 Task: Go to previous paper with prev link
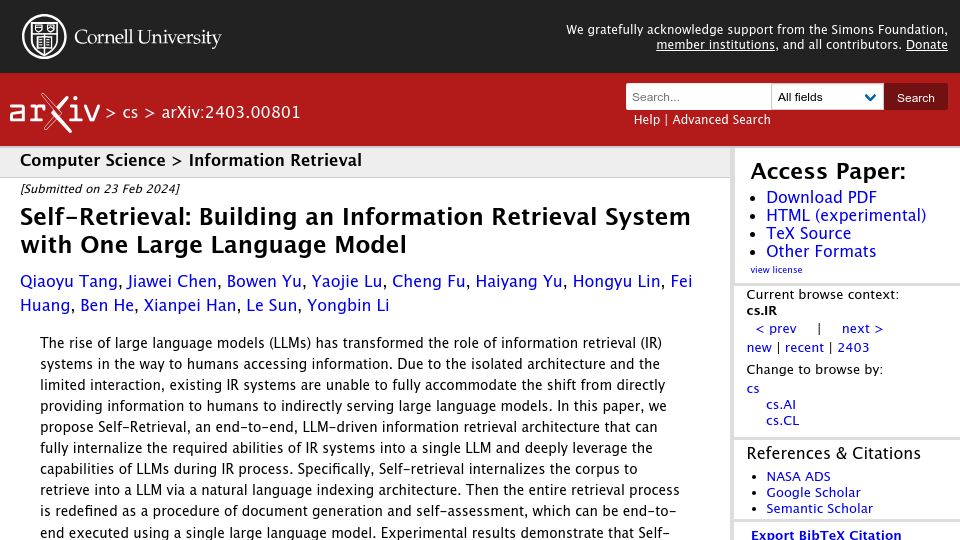(x=776, y=329)
